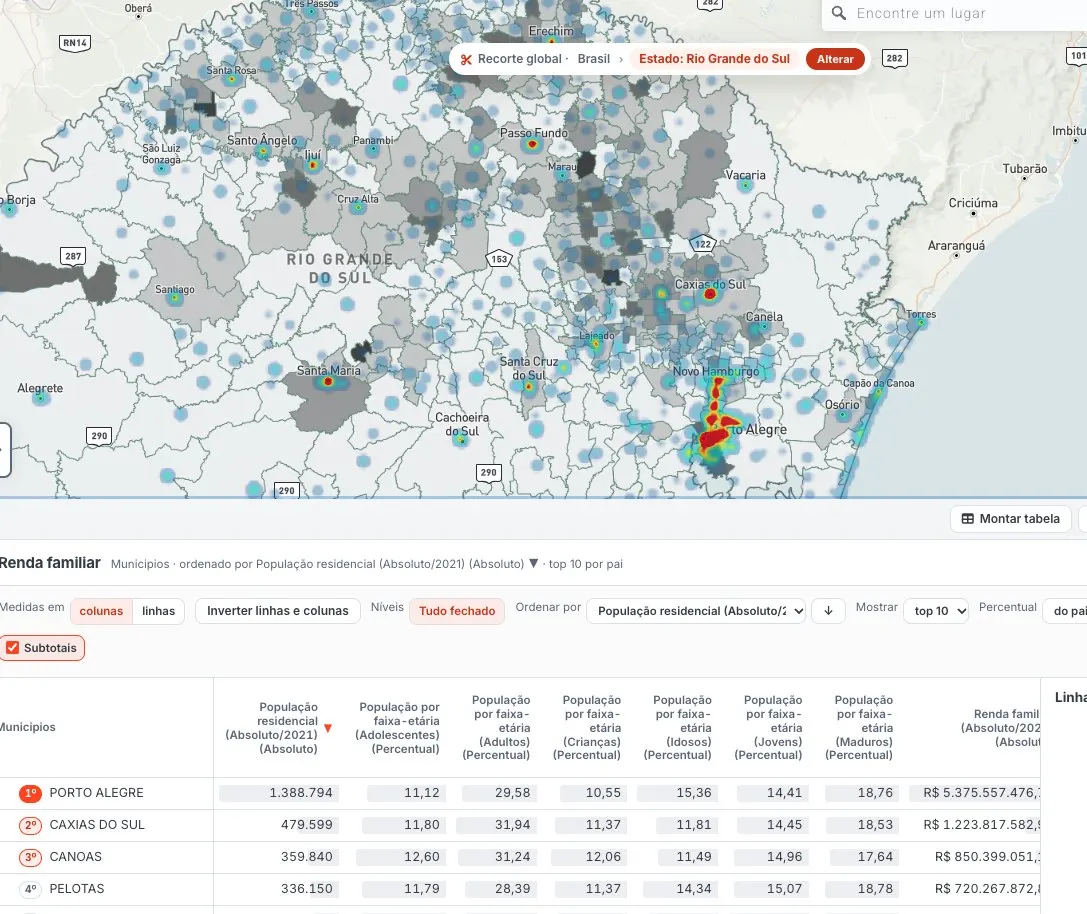1087x914 pixels.
Task: Click red sort triangle in População residencial column
Action: (x=328, y=728)
